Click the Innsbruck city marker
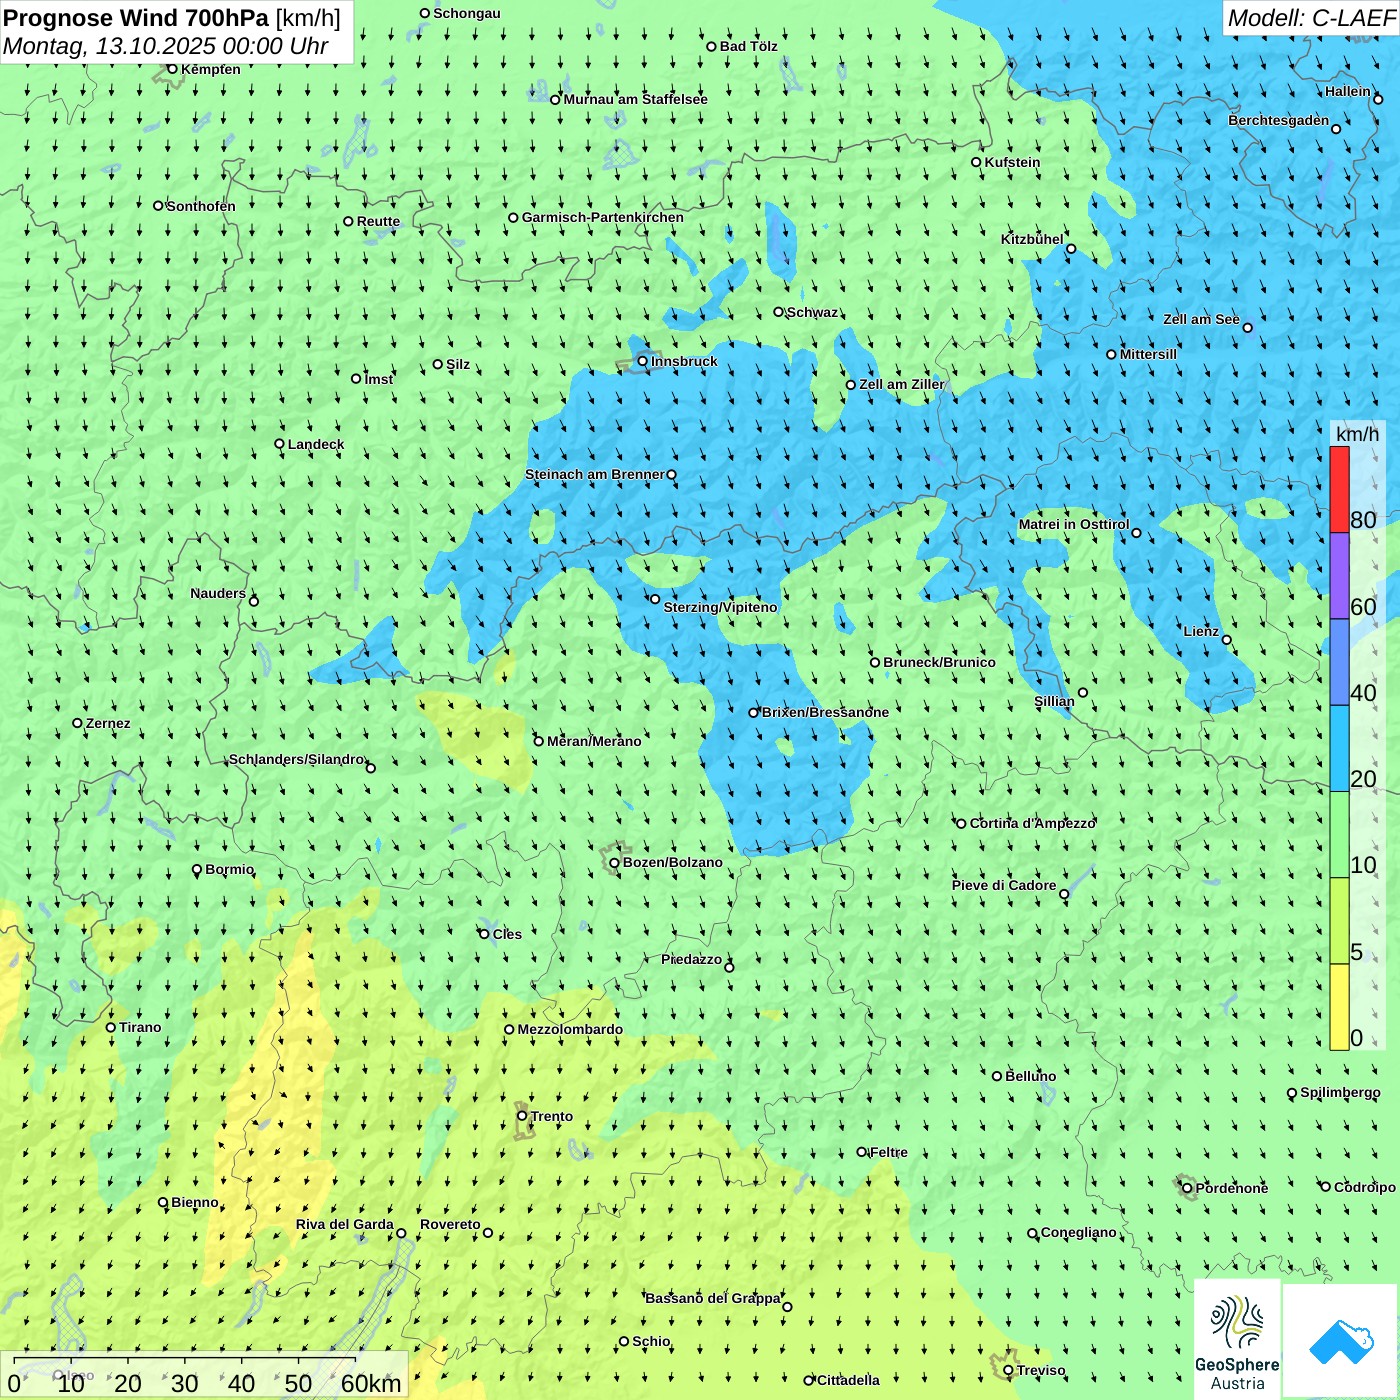 point(643,361)
